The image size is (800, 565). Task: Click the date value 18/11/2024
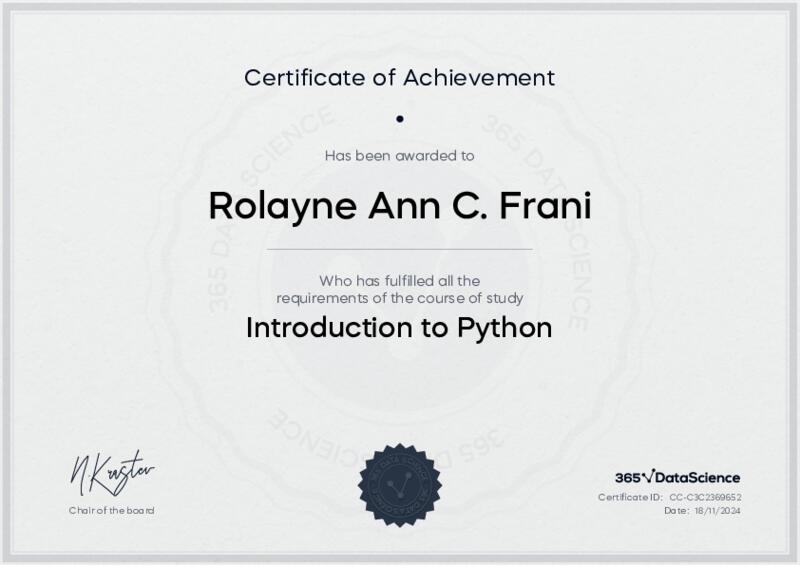(717, 511)
